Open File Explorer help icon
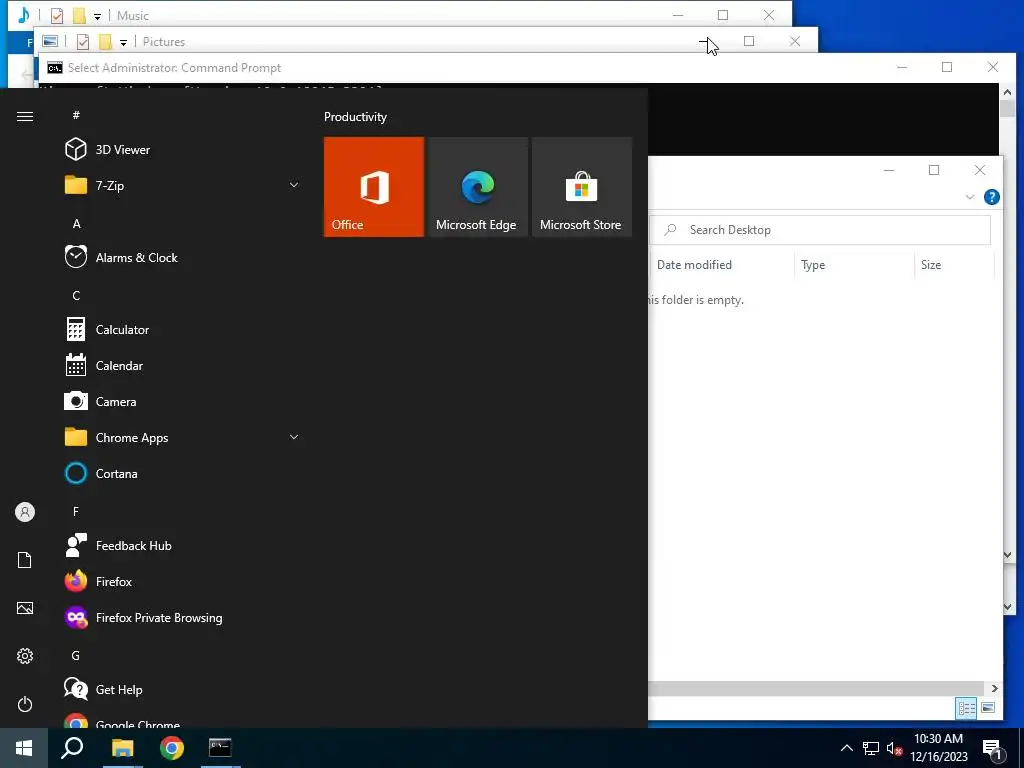The height and width of the screenshot is (768, 1024). click(991, 197)
